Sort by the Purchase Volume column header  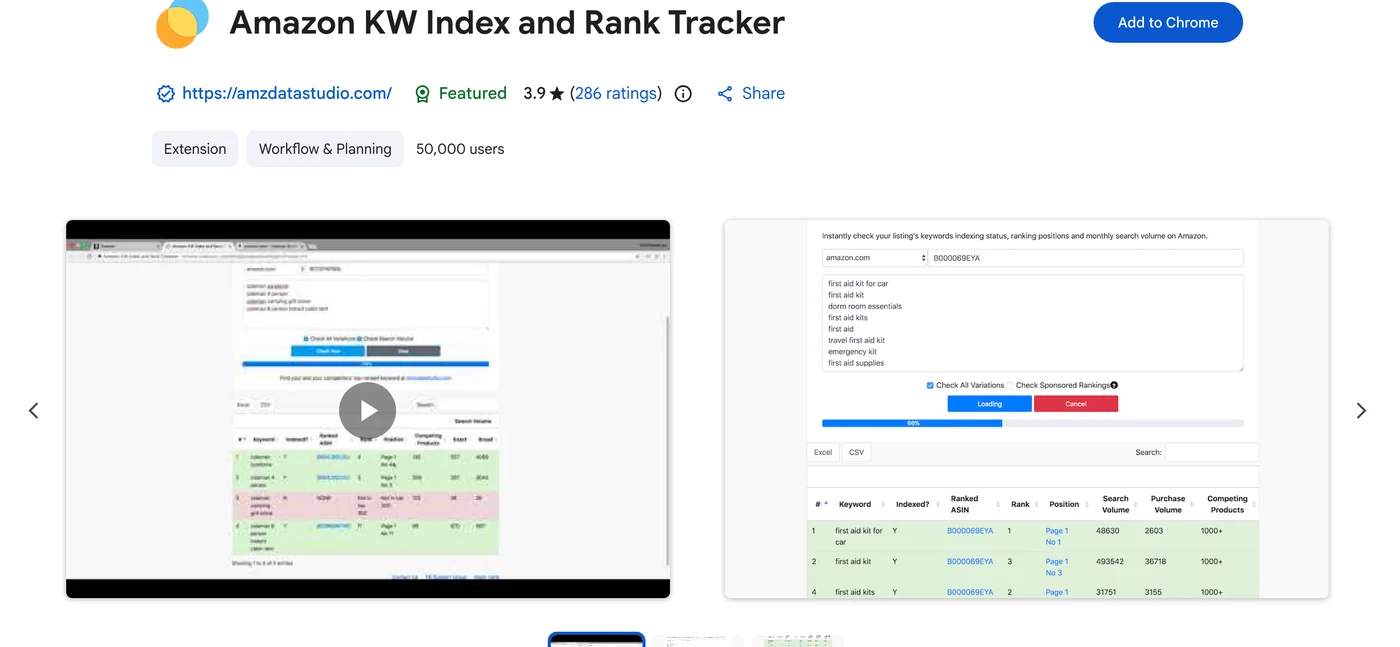(x=1168, y=504)
